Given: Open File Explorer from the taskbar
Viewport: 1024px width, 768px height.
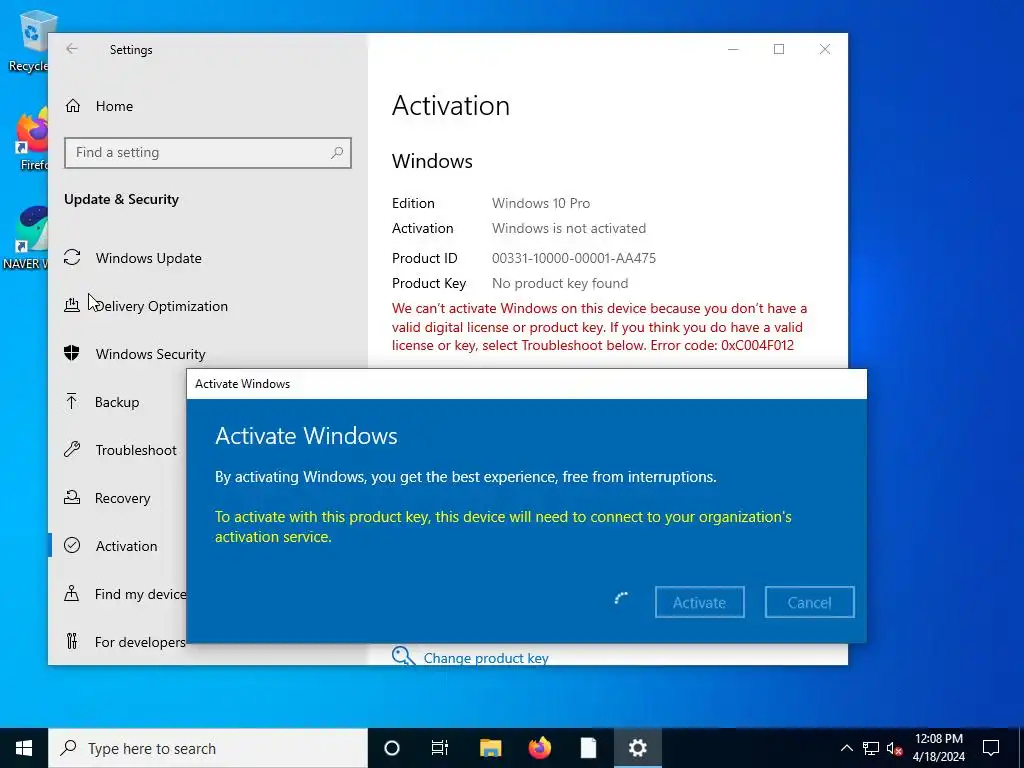Looking at the screenshot, I should click(x=490, y=748).
